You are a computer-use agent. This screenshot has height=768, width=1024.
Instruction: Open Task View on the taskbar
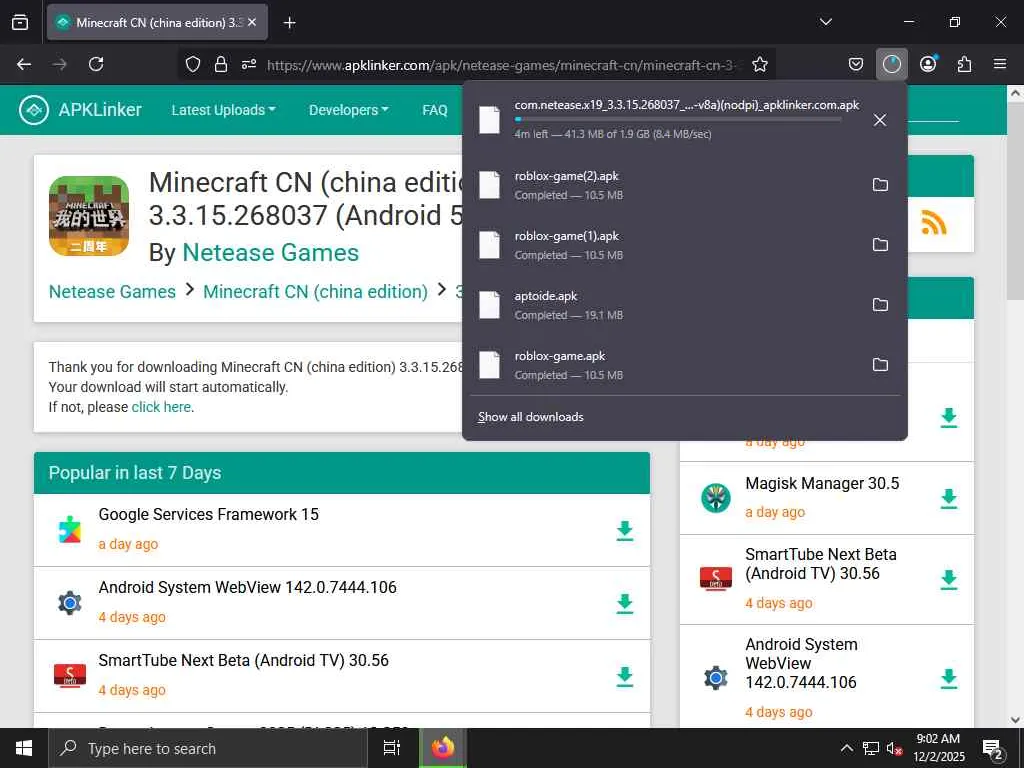392,748
